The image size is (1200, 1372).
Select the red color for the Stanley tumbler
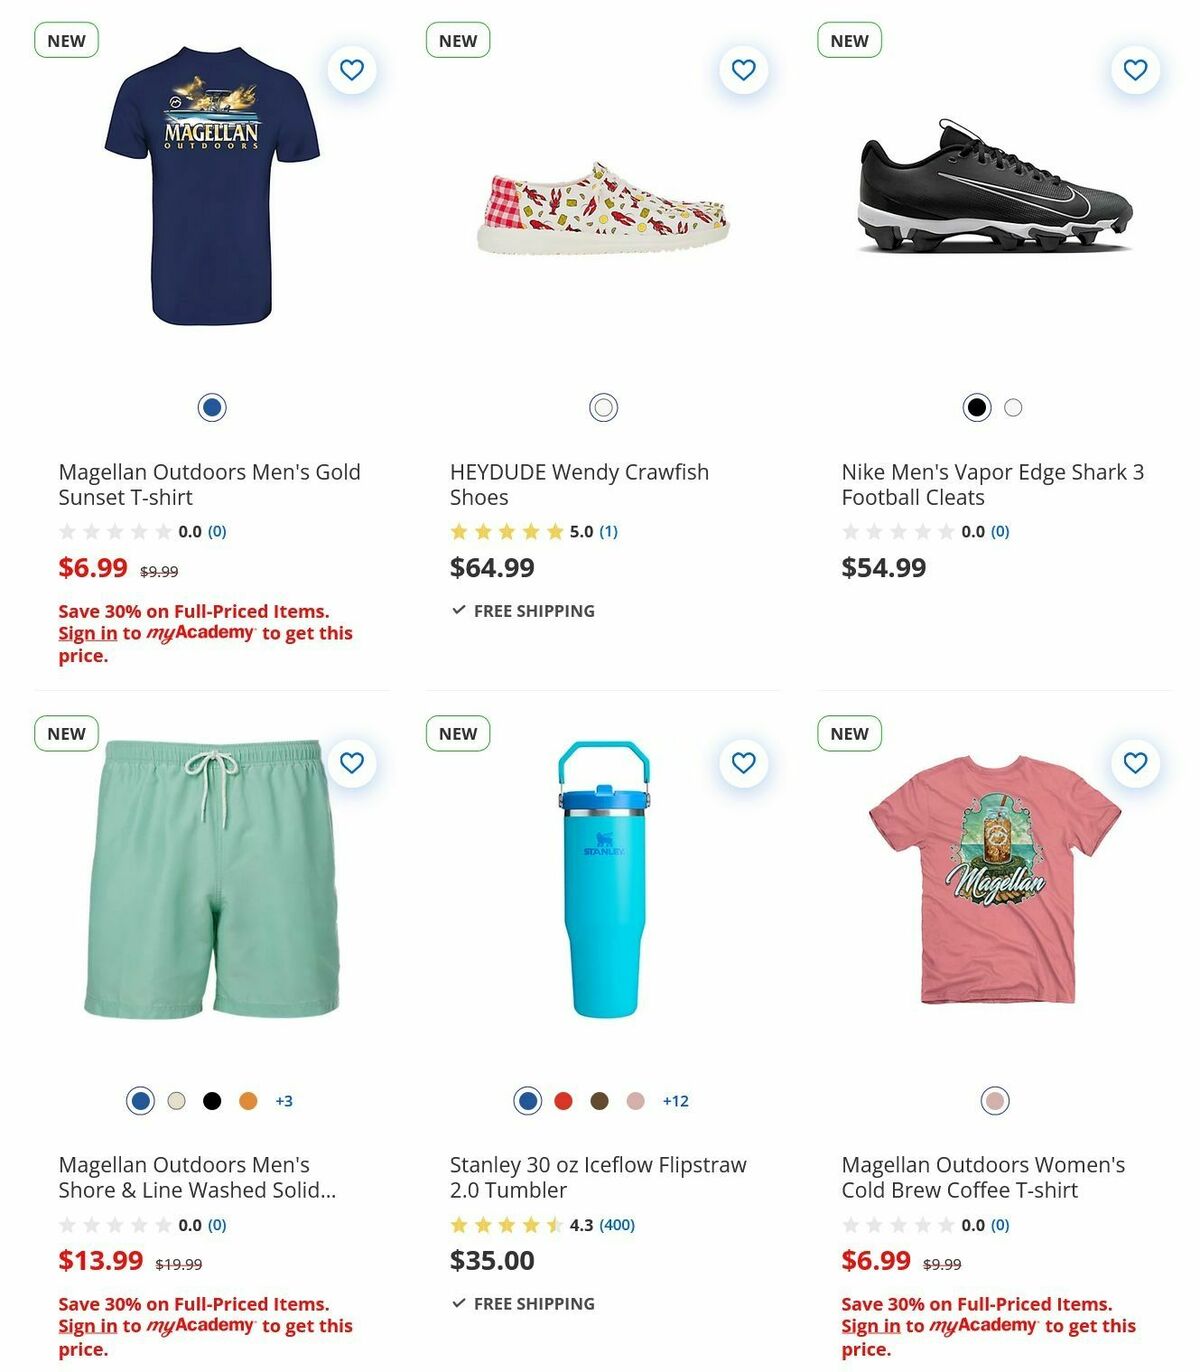tap(561, 1100)
